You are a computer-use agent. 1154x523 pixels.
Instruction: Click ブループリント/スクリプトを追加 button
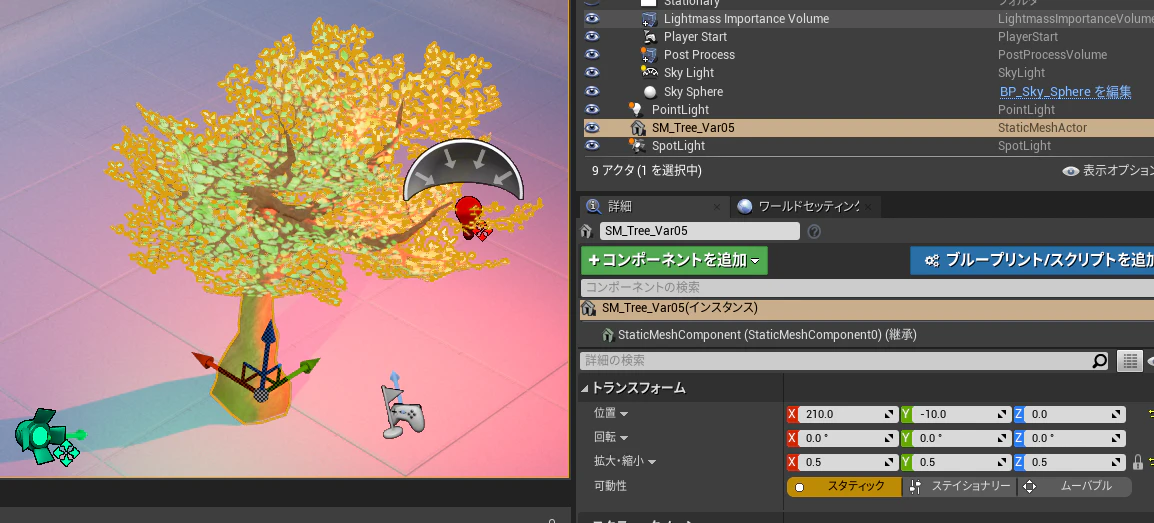[1032, 260]
